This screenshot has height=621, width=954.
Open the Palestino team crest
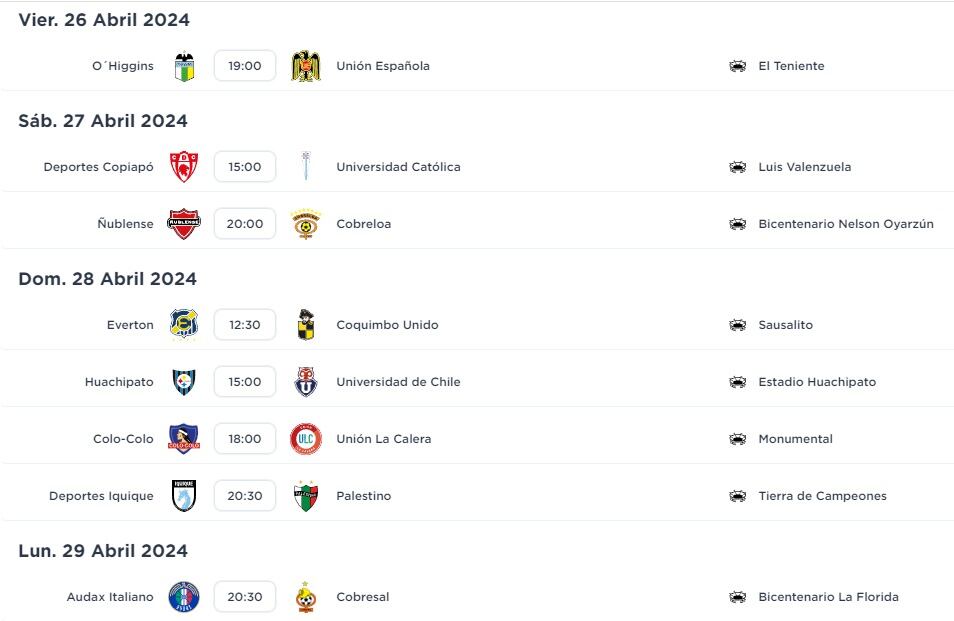[305, 496]
